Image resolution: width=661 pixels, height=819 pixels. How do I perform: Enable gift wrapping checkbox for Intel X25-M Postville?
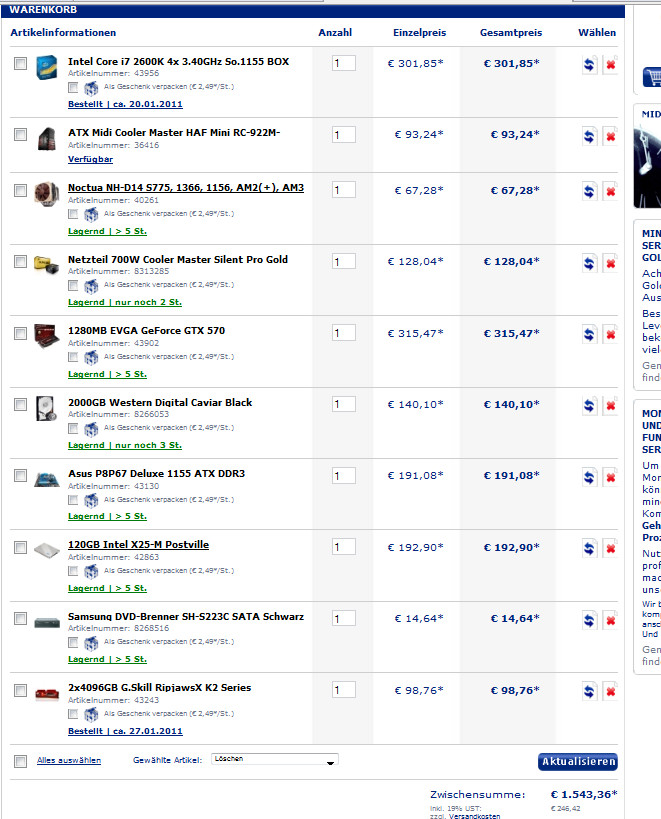click(x=73, y=571)
